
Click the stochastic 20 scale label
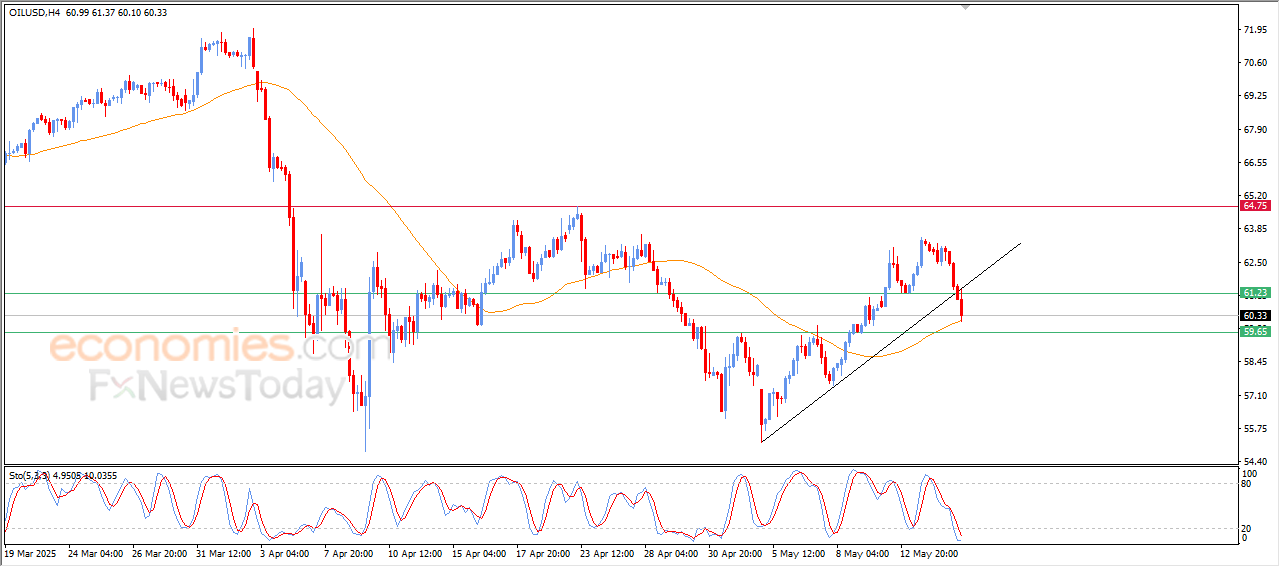point(1247,528)
